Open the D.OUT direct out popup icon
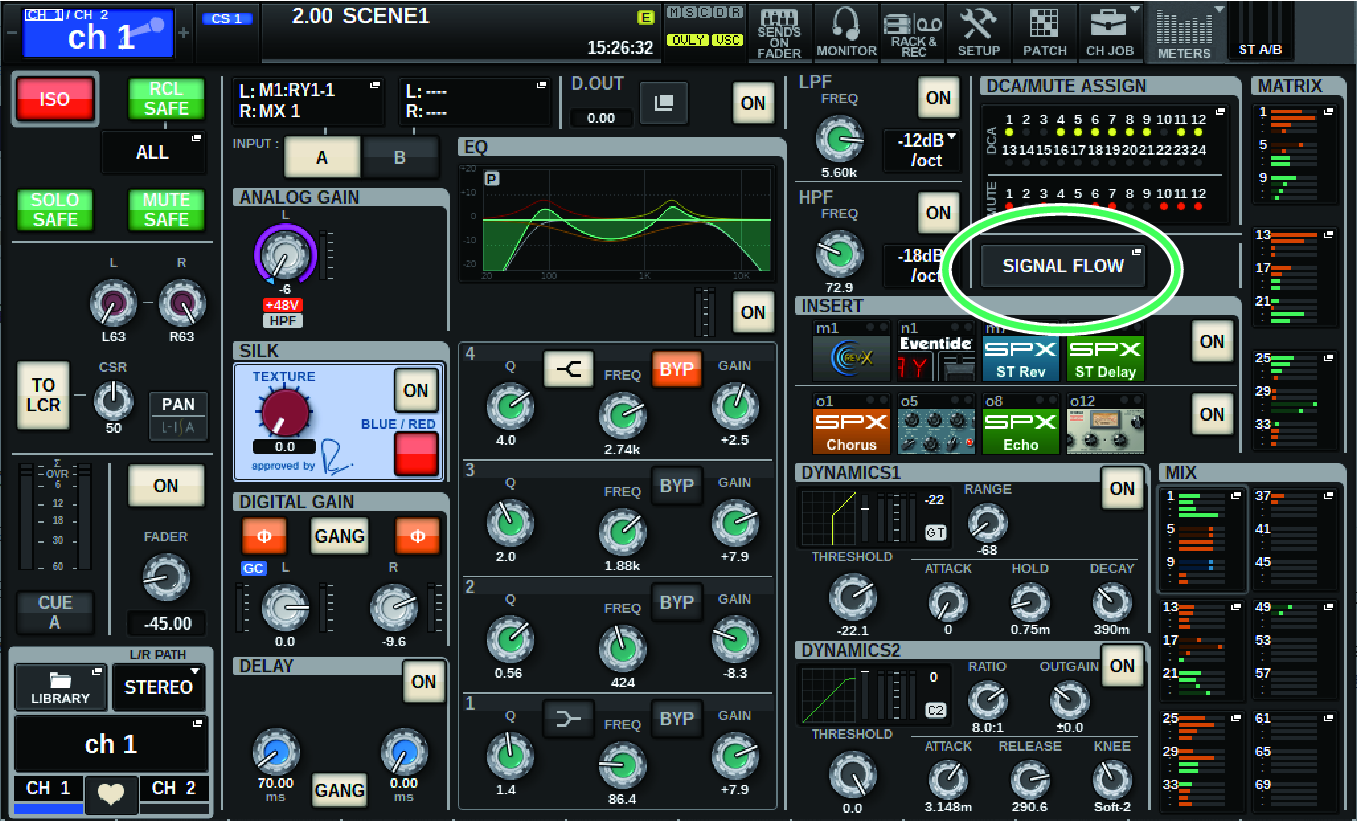The width and height of the screenshot is (1358, 821). click(x=664, y=102)
